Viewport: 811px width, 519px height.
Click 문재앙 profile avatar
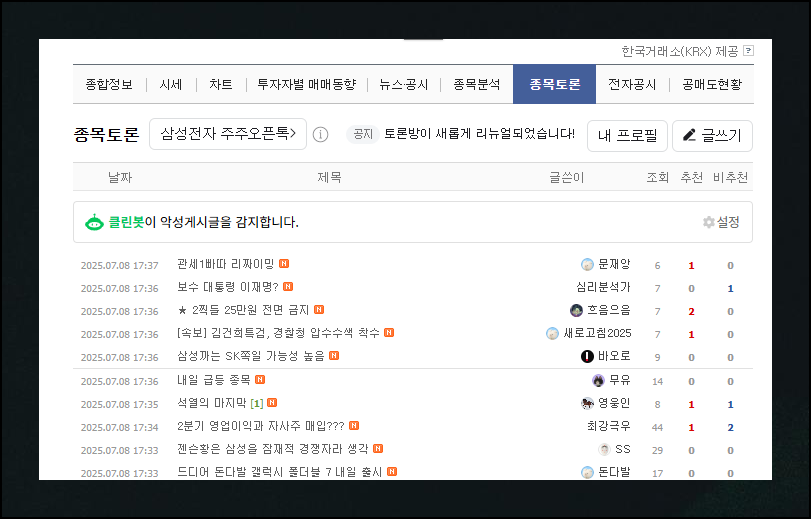tap(587, 265)
